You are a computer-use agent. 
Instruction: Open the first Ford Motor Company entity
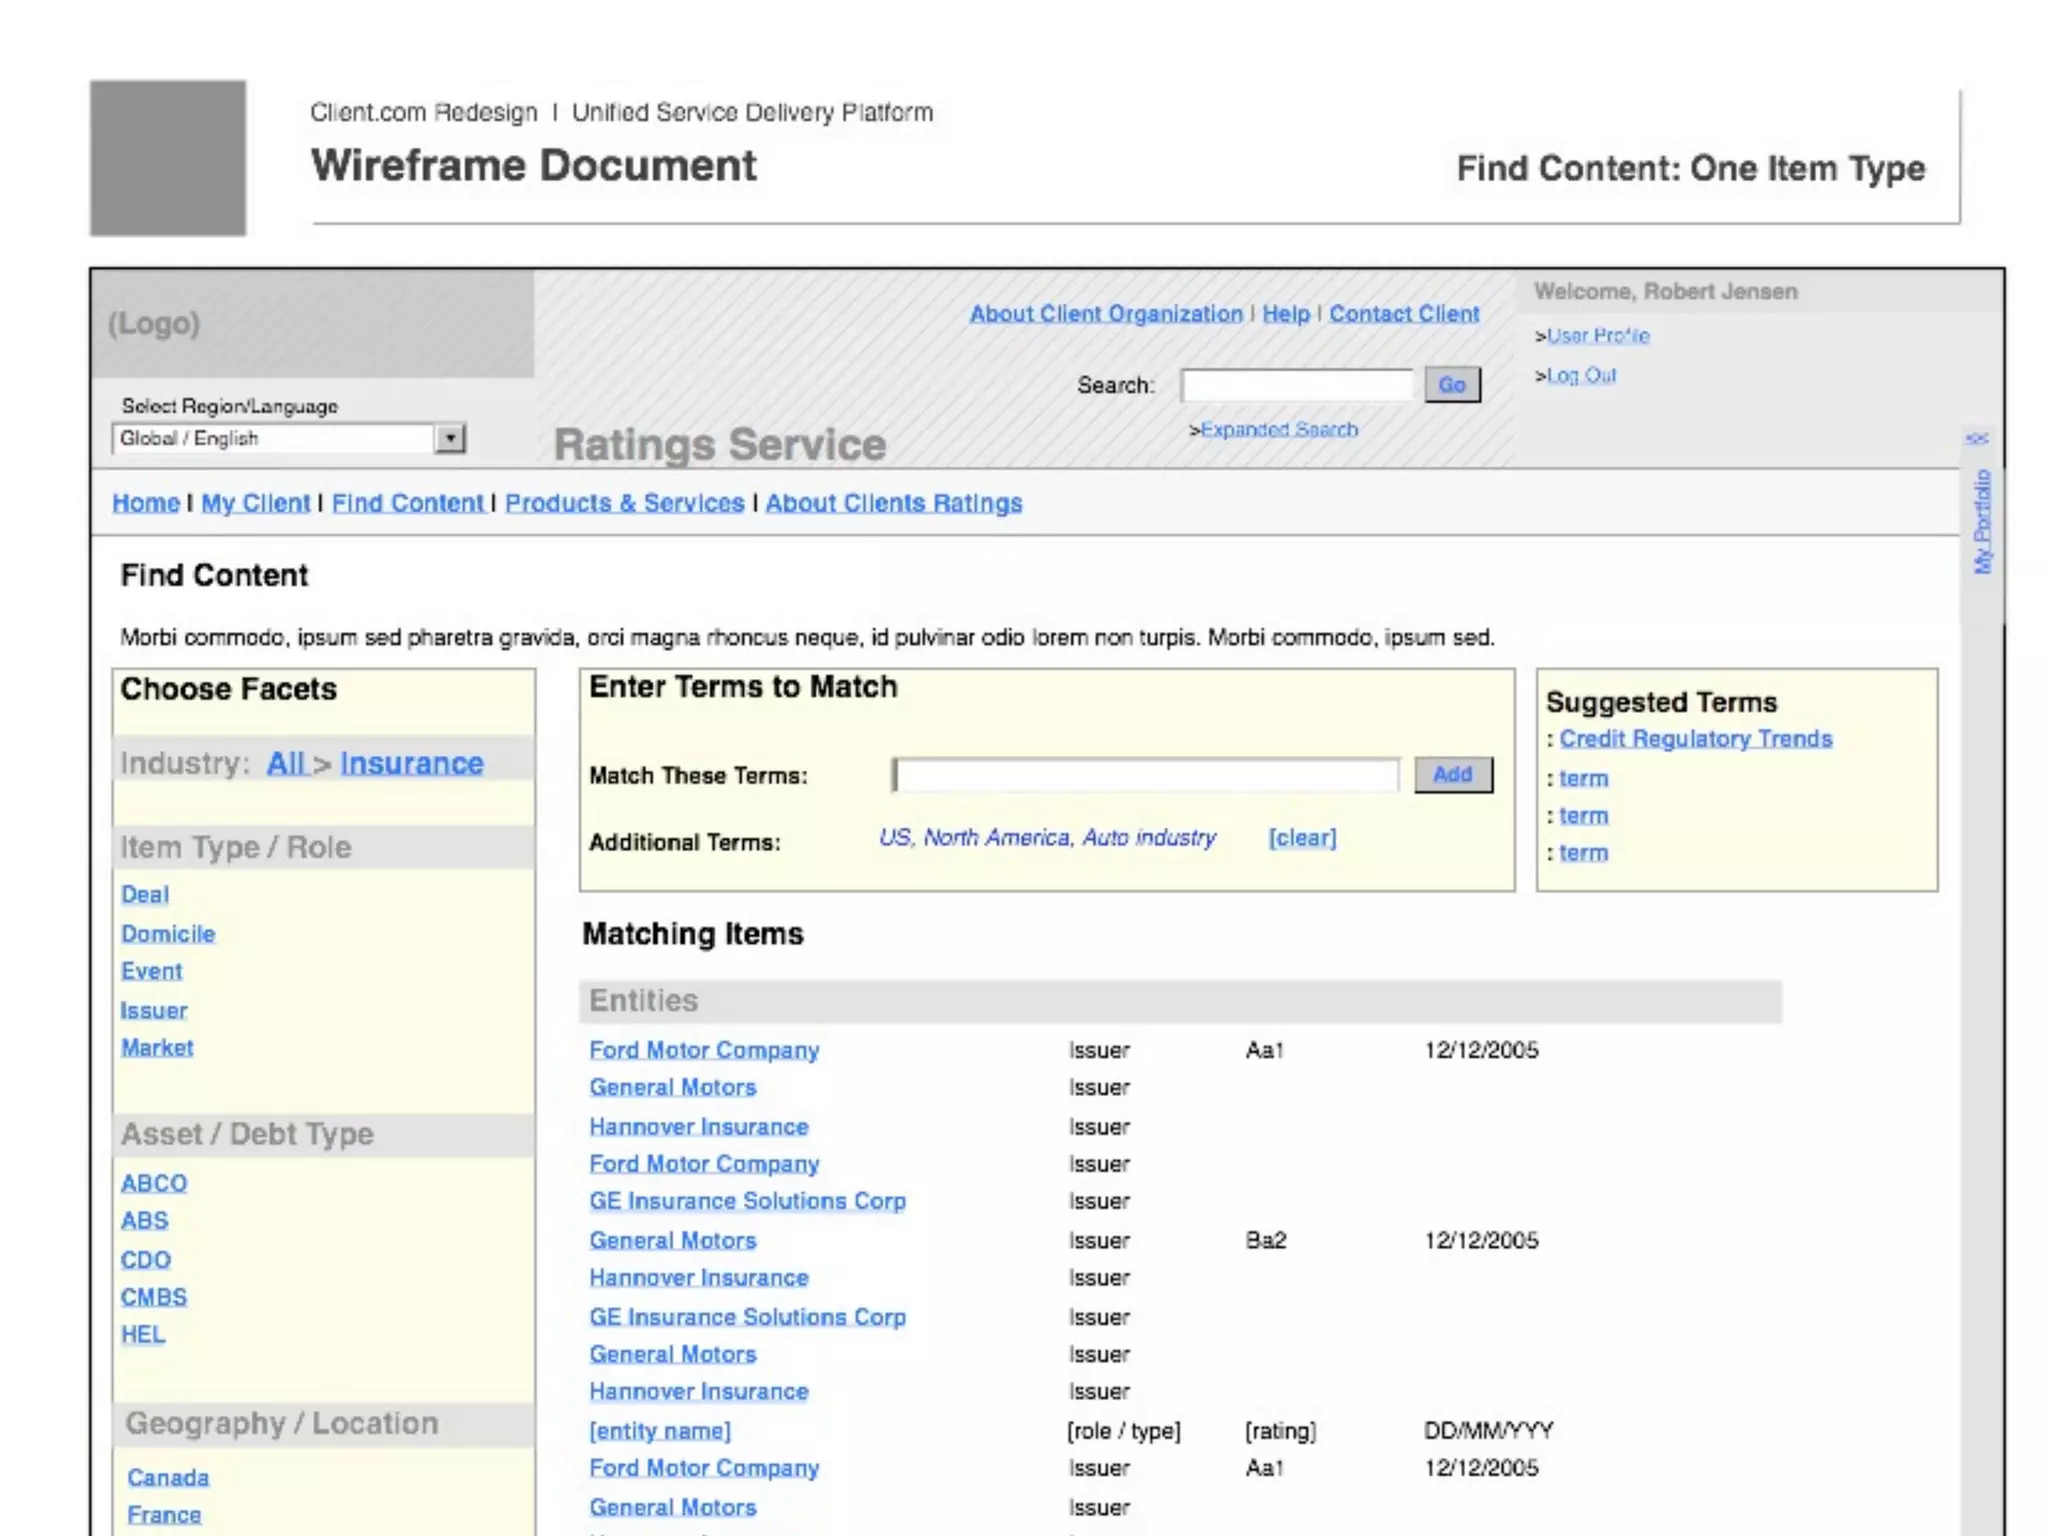coord(704,1050)
